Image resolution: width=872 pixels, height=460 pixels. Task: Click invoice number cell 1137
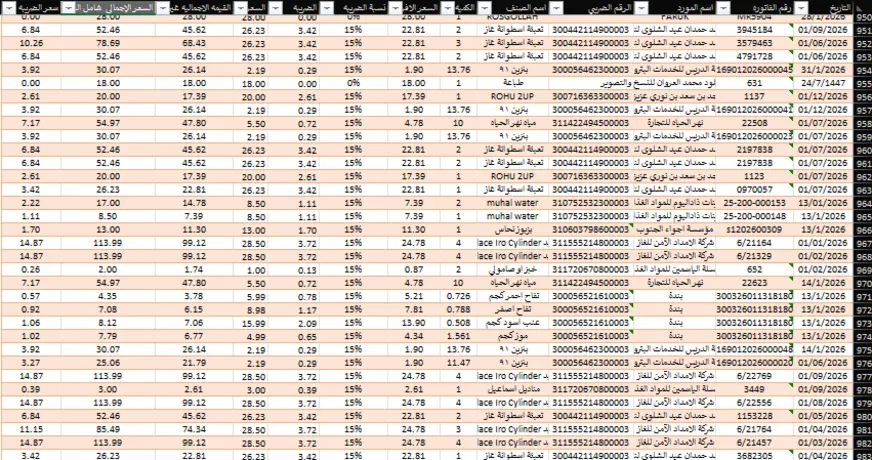755,96
